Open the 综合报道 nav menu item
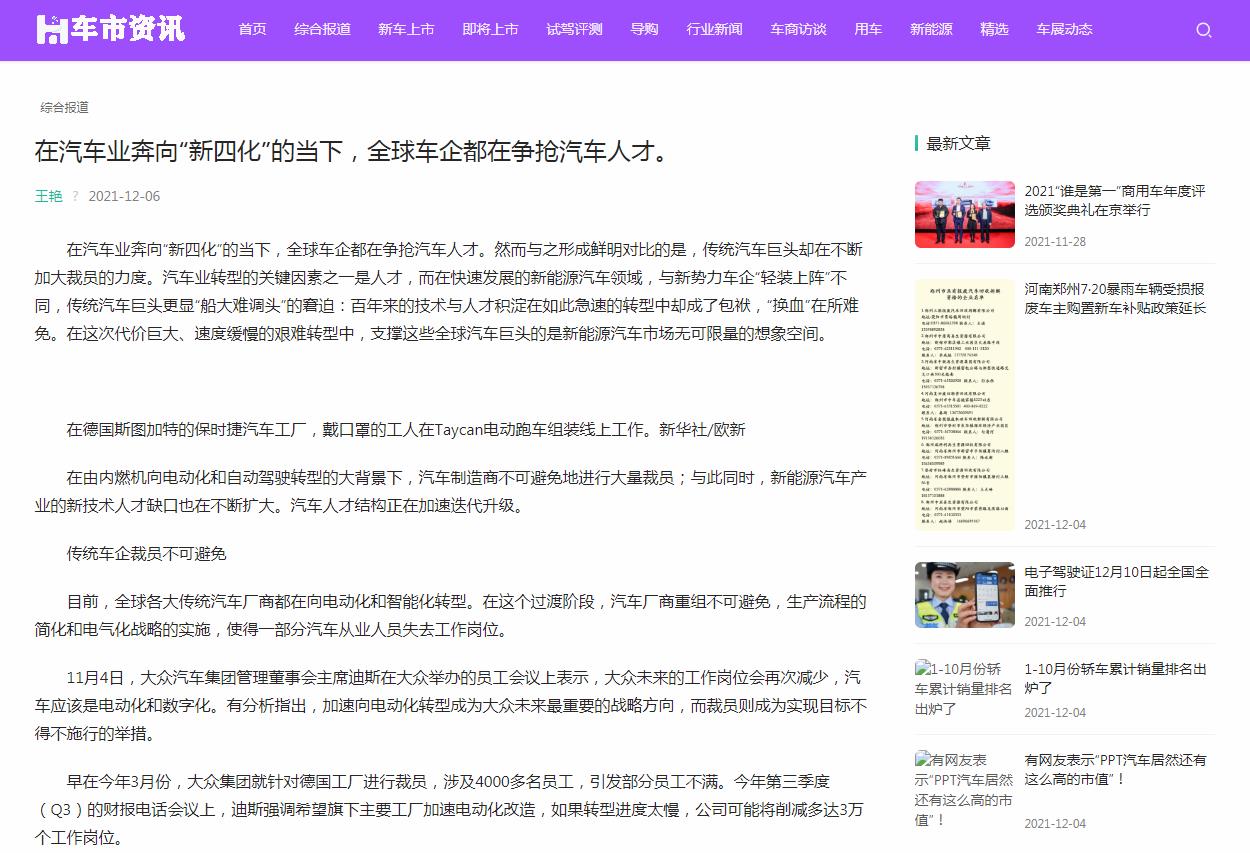Screen dimensions: 1250x853 322,29
